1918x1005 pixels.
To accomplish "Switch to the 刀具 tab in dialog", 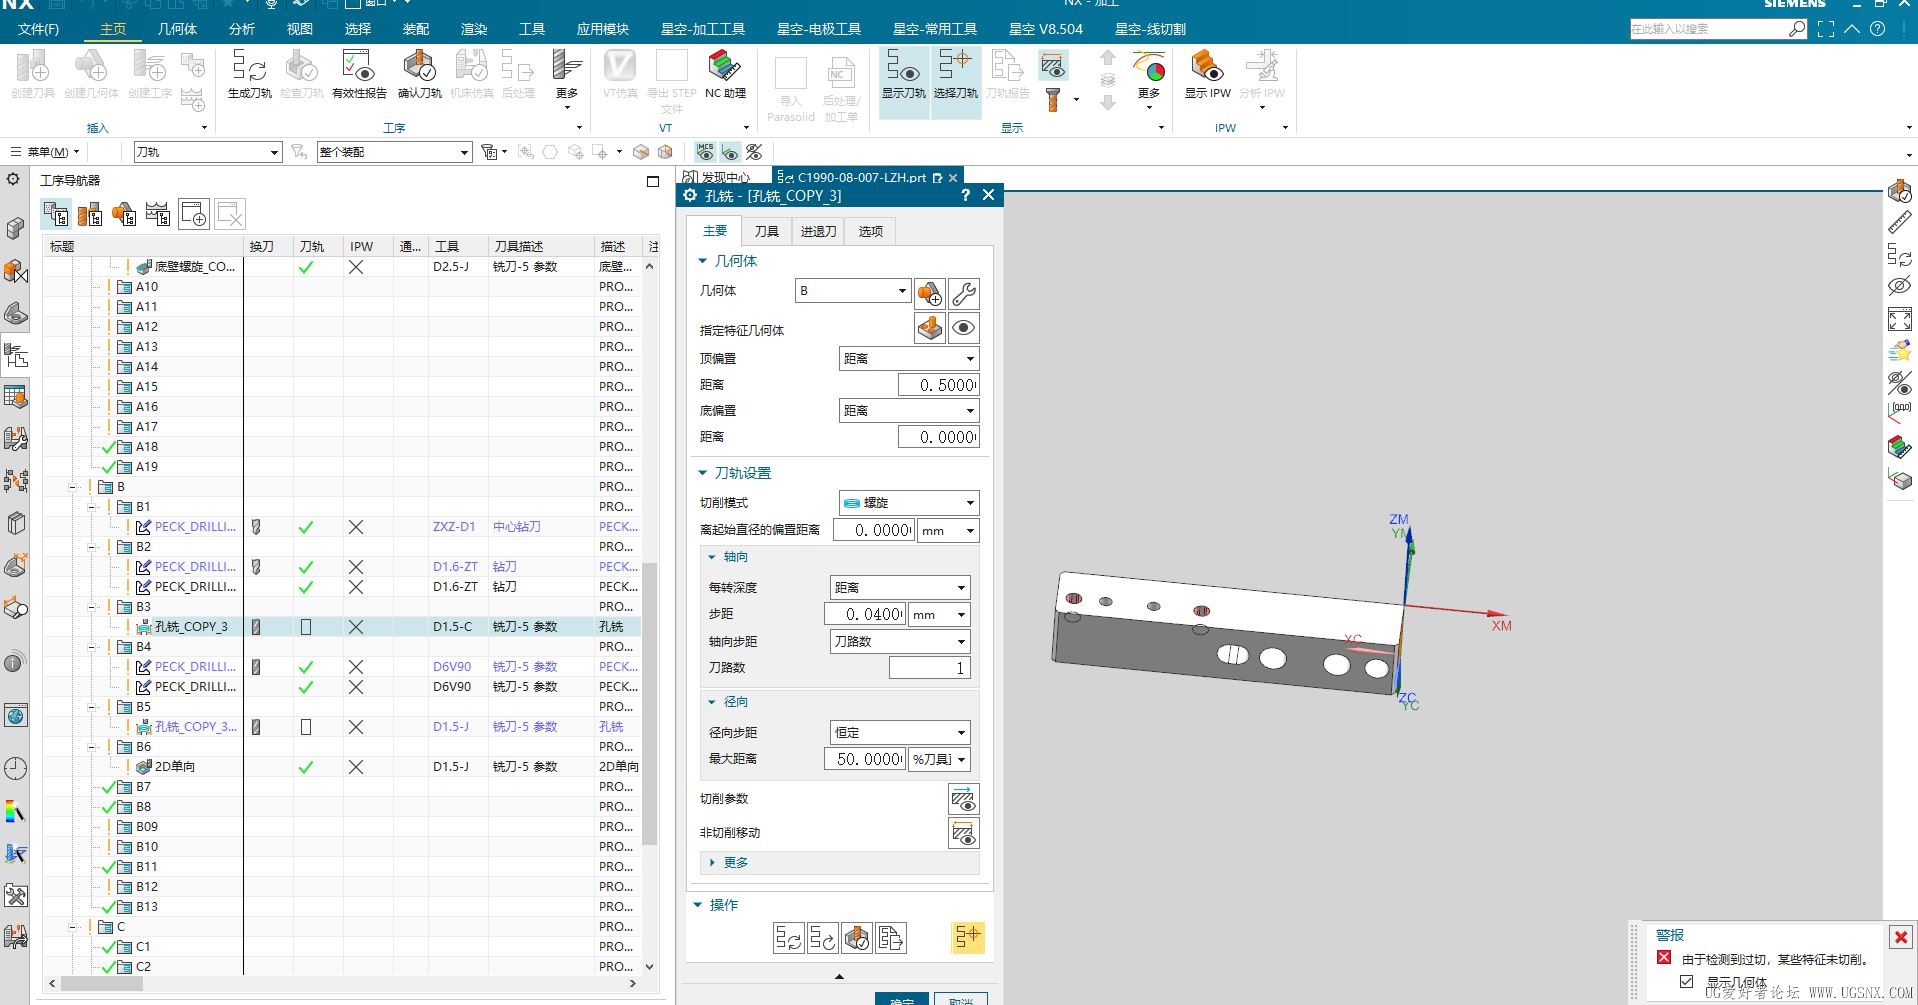I will pos(766,231).
